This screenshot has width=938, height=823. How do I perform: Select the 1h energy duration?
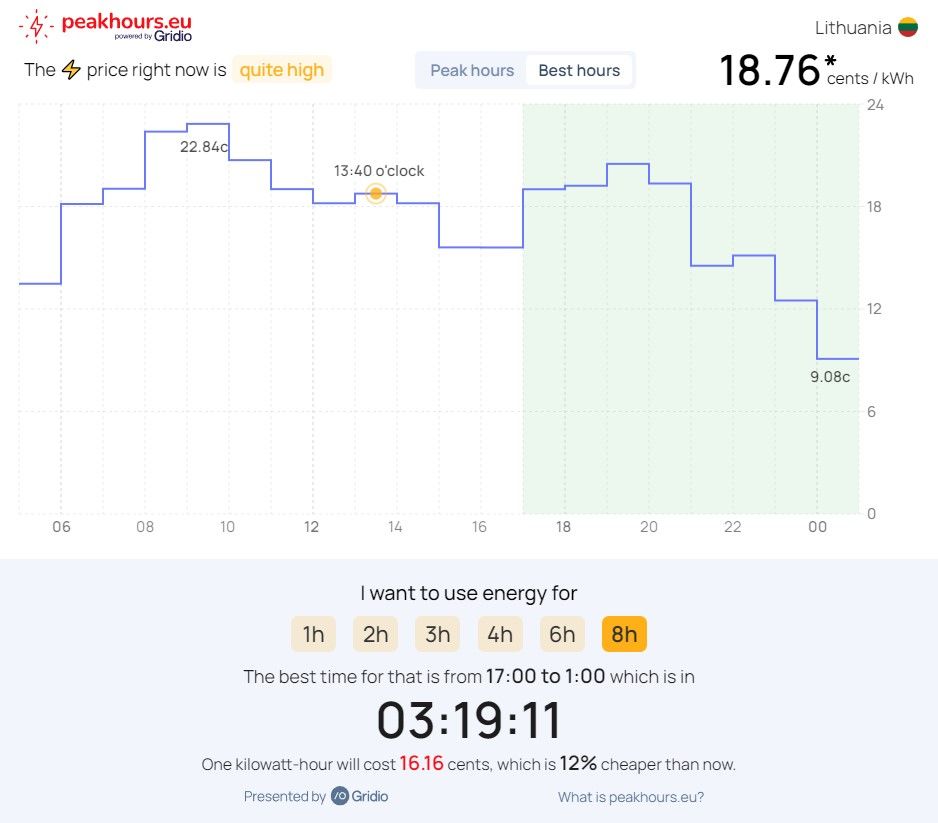tap(313, 634)
